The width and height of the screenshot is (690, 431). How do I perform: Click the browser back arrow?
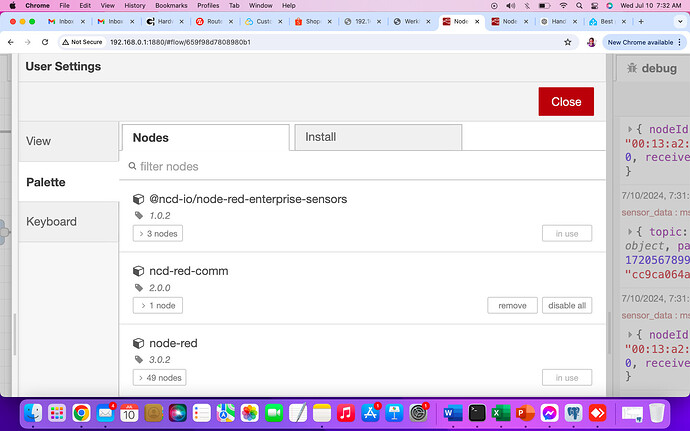tap(10, 42)
